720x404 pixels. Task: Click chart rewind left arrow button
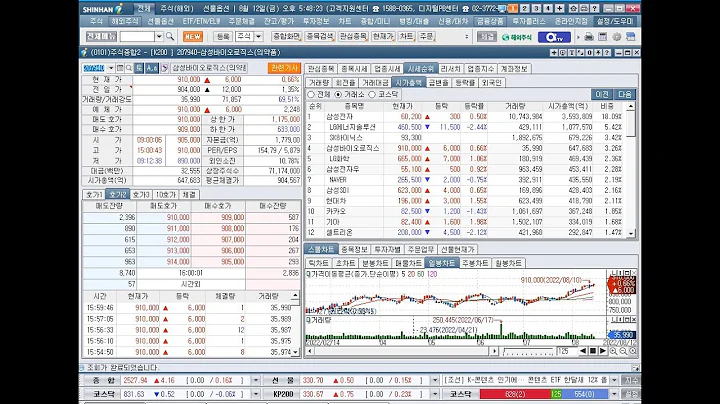tap(583, 351)
